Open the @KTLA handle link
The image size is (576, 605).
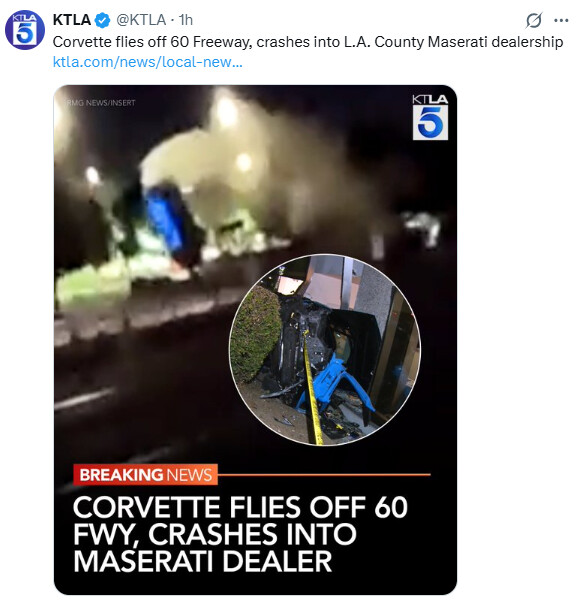141,20
